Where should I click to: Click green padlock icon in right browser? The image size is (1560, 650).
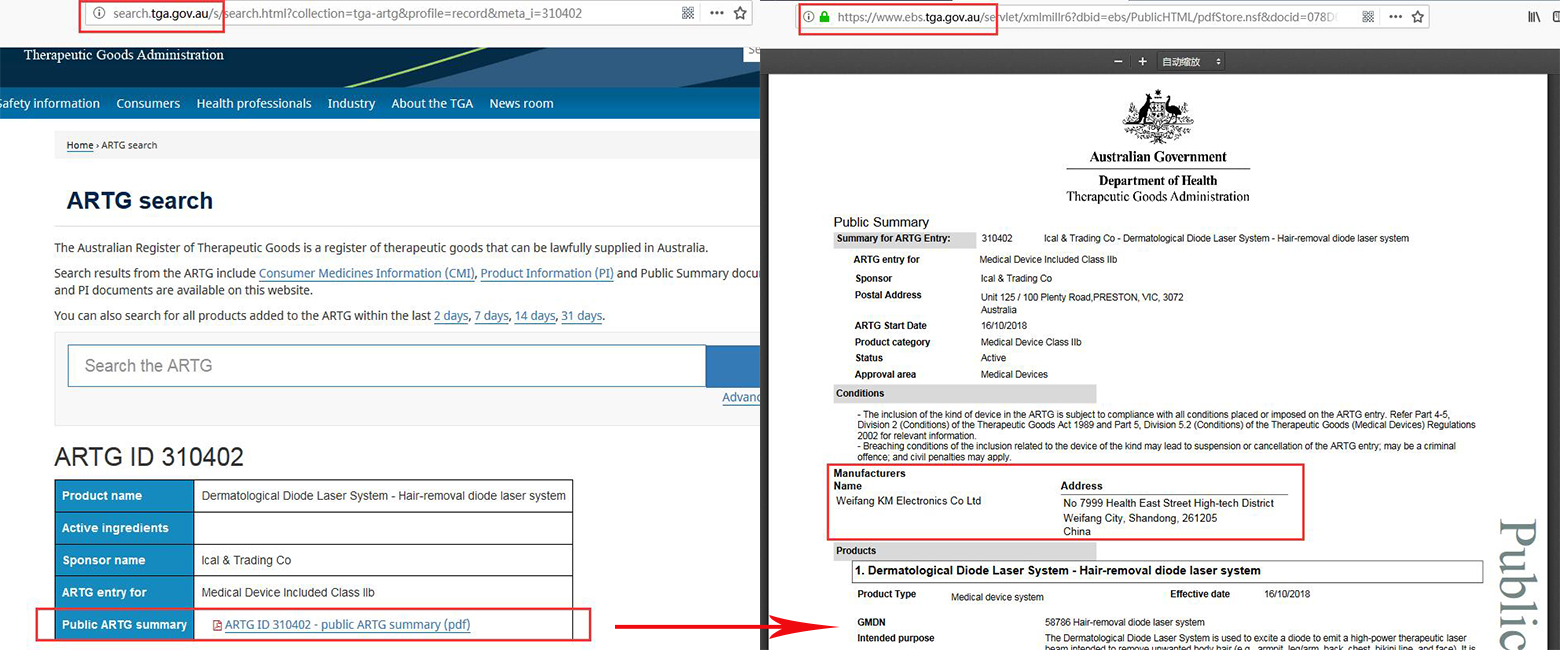(x=825, y=17)
